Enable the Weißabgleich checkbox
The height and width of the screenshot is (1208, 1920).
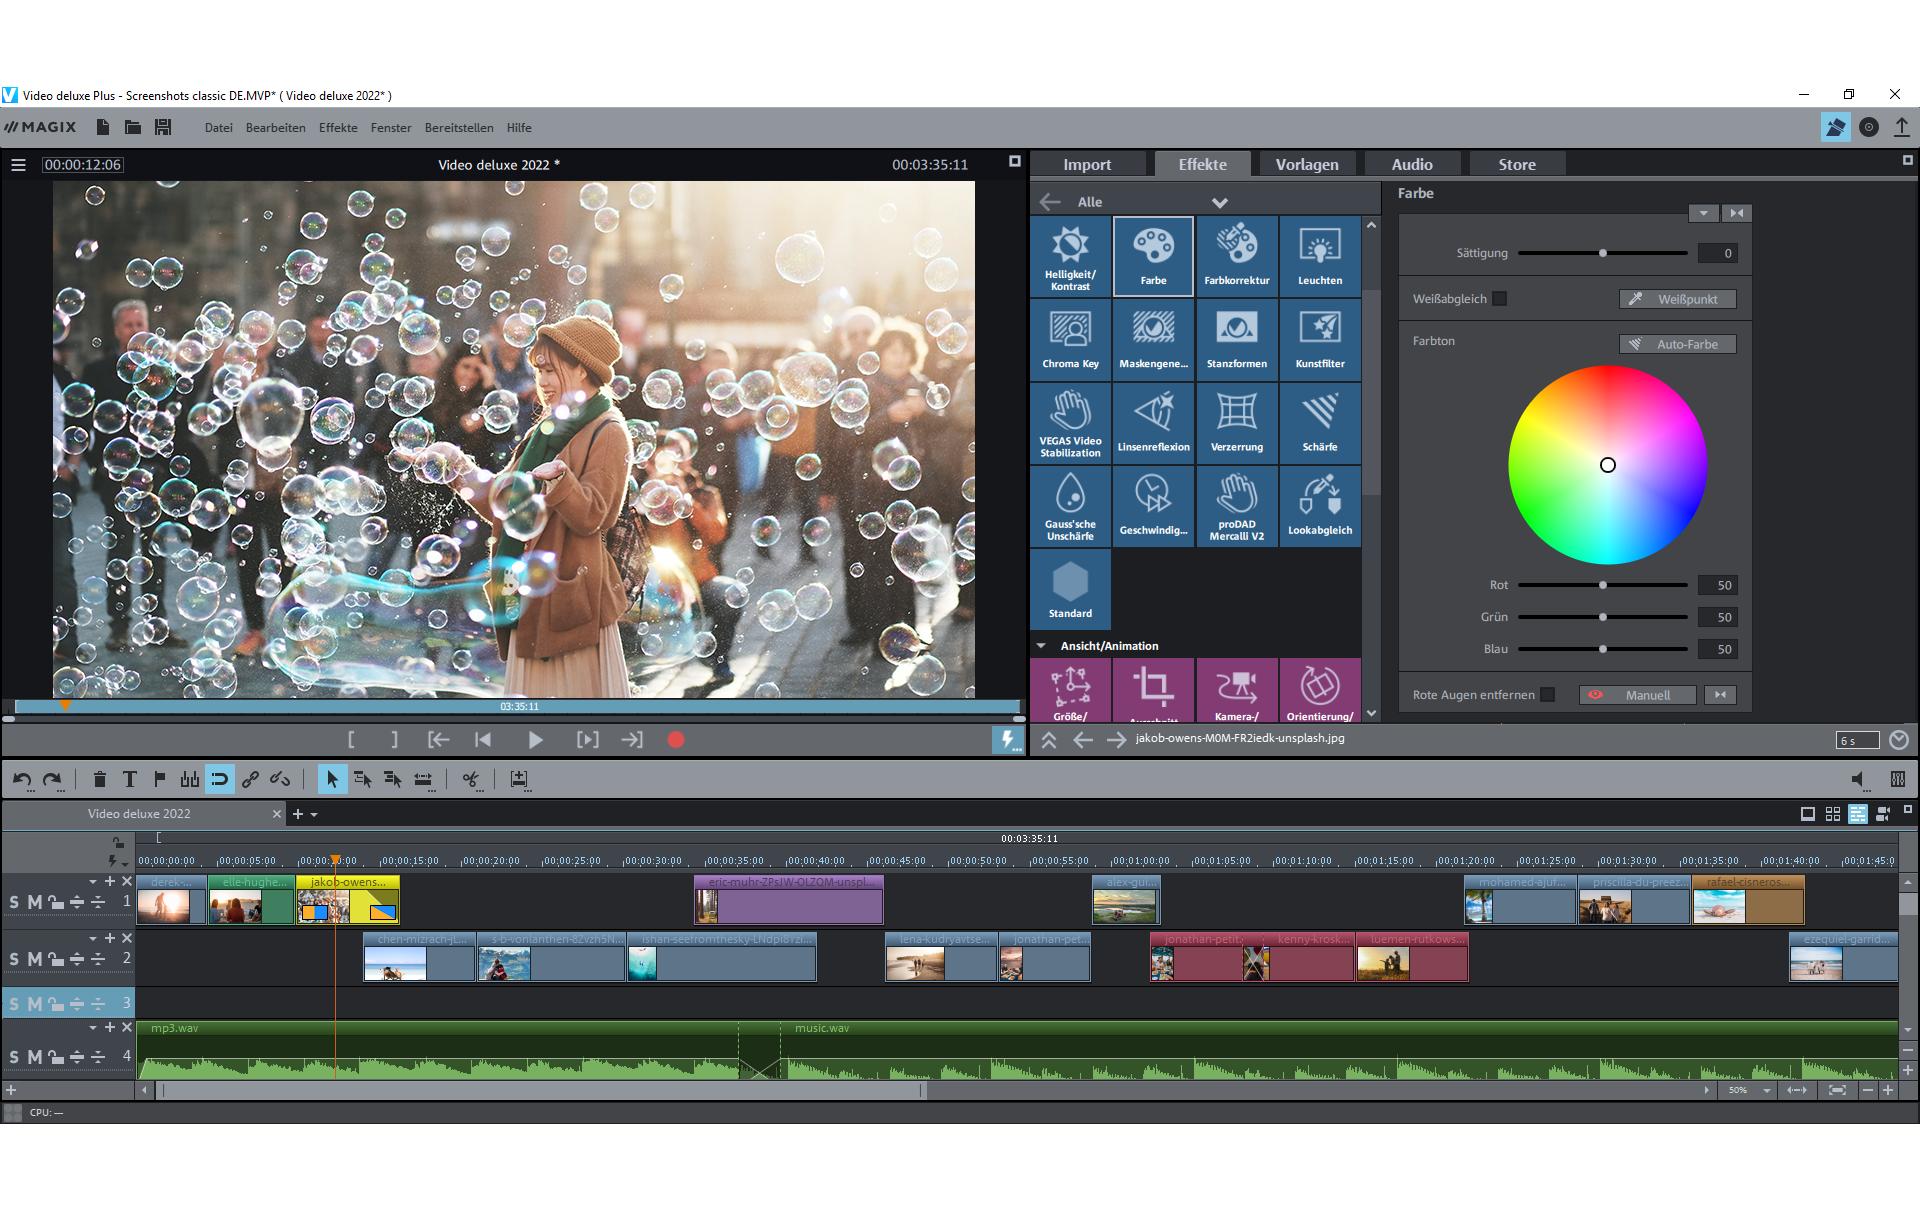pos(1499,299)
